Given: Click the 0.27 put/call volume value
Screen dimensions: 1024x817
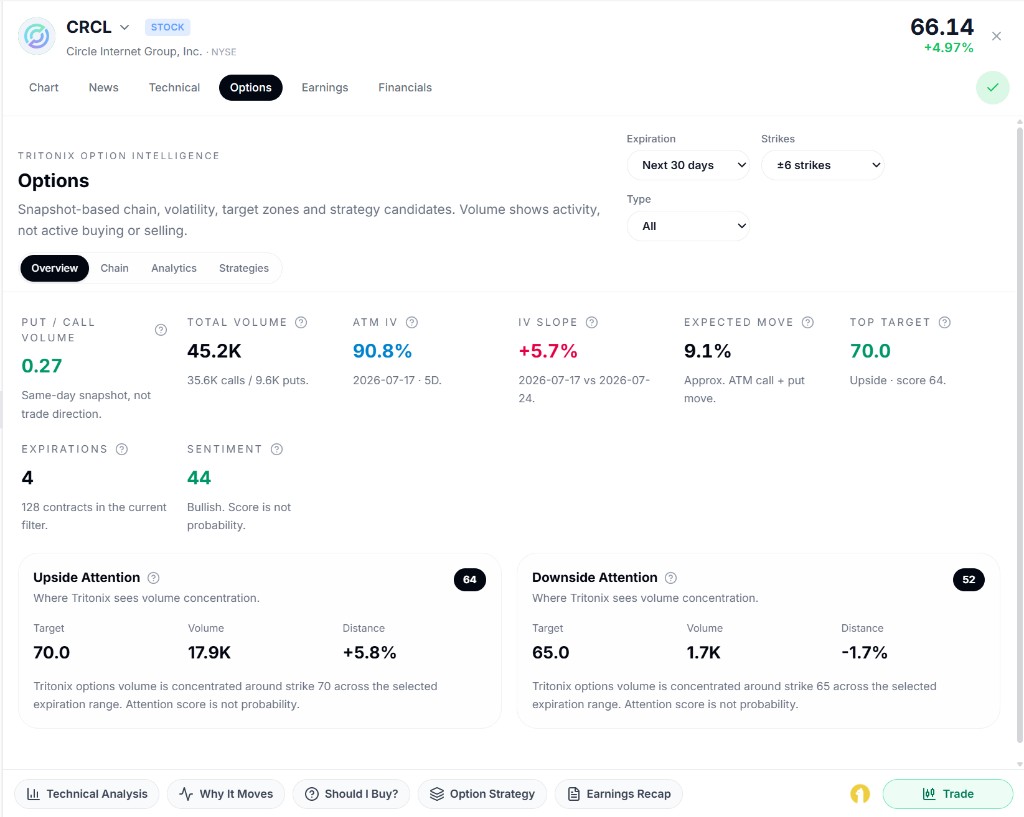Looking at the screenshot, I should [42, 366].
